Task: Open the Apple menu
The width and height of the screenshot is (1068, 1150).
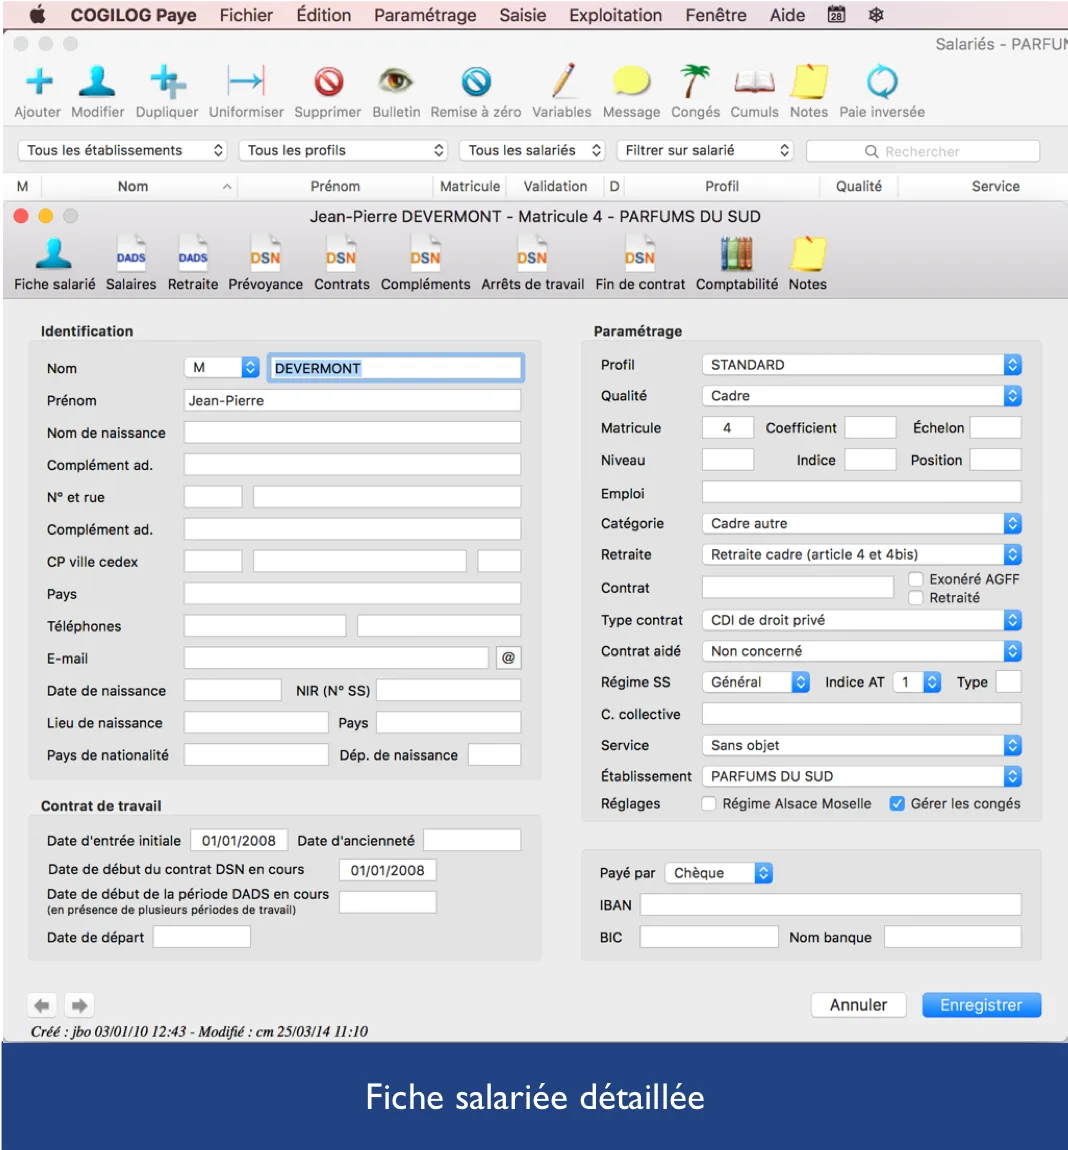Action: pos(36,15)
